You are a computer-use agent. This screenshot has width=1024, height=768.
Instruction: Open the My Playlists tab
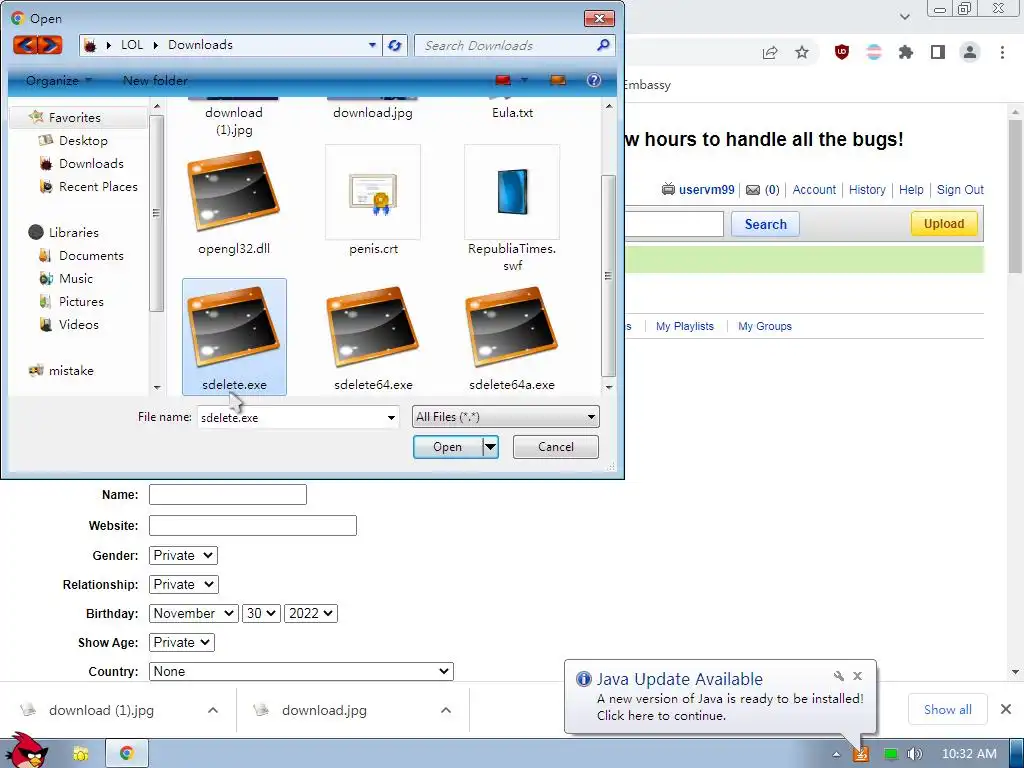tap(684, 326)
